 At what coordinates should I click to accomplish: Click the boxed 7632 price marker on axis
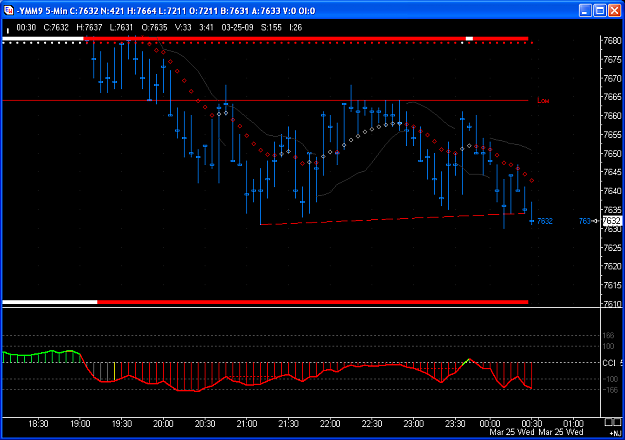[x=611, y=221]
